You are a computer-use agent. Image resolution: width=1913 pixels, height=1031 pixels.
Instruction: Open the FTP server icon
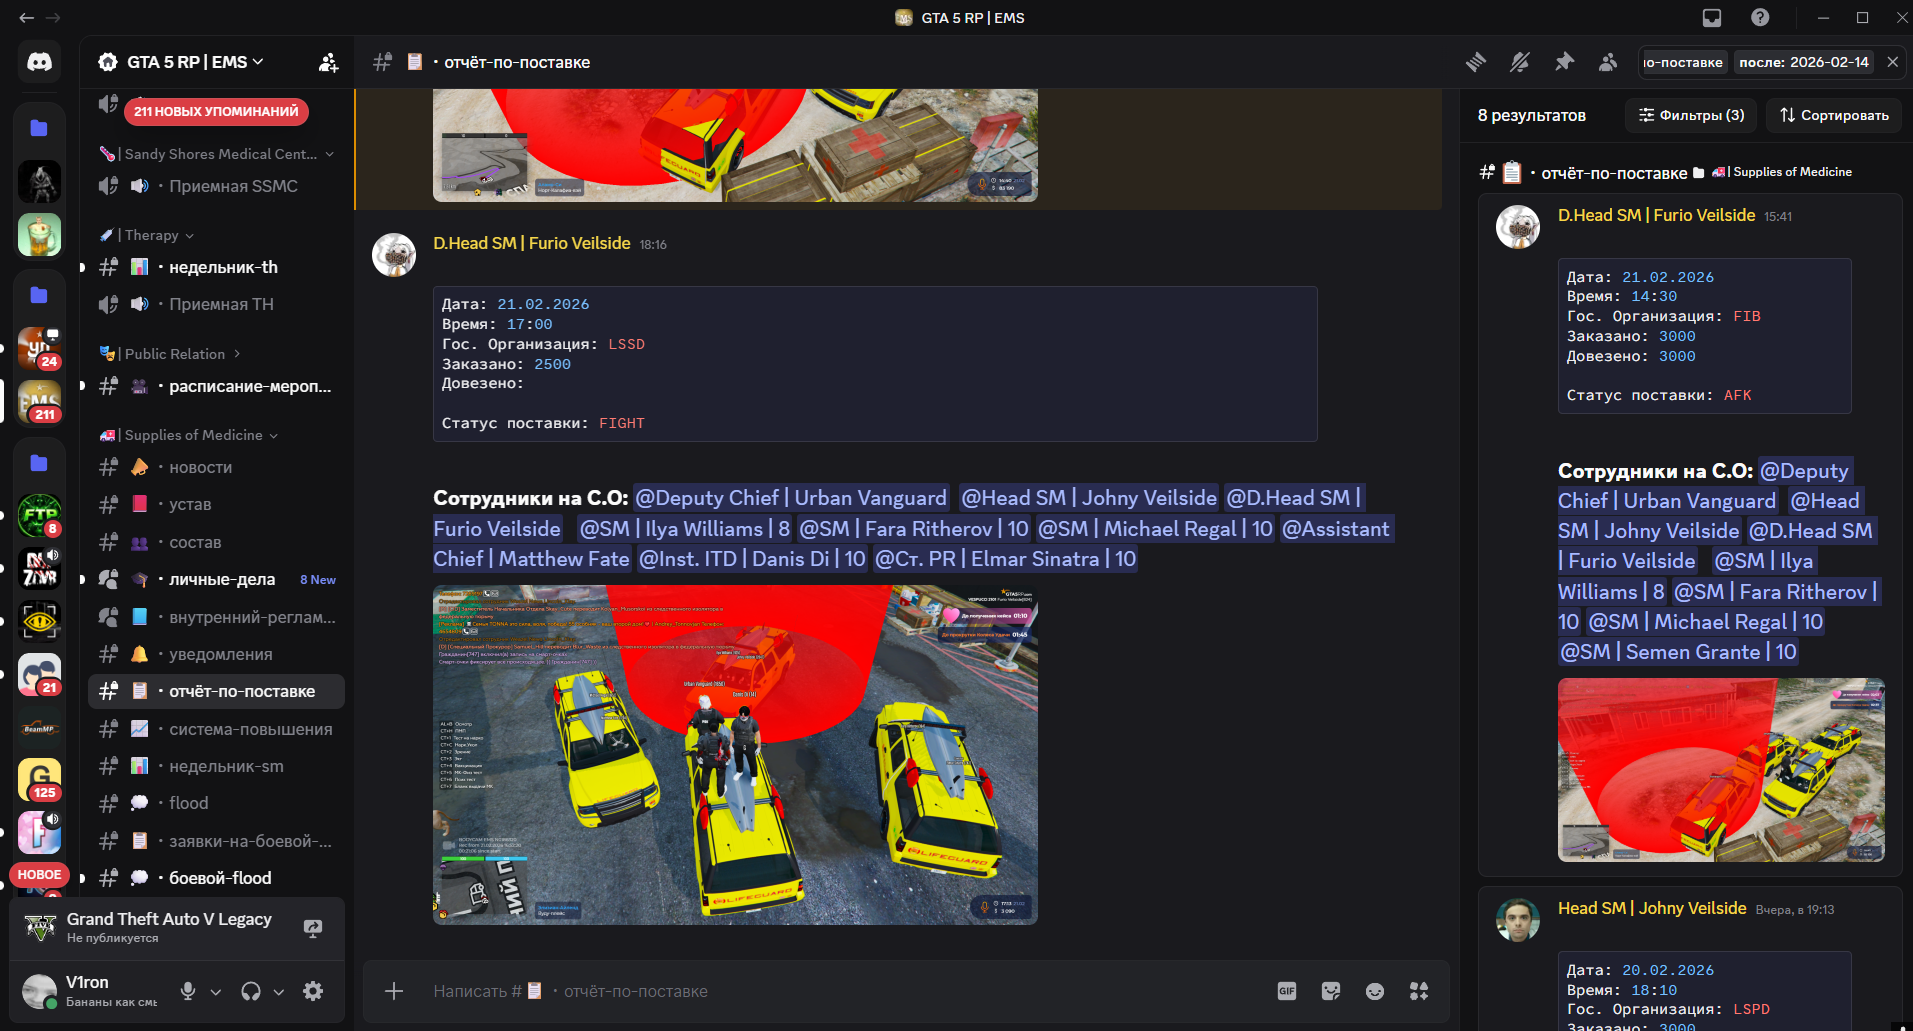coord(39,516)
